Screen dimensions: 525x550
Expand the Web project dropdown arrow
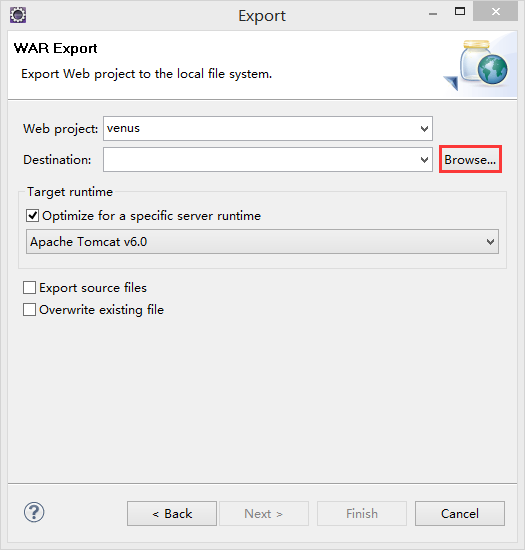(424, 129)
